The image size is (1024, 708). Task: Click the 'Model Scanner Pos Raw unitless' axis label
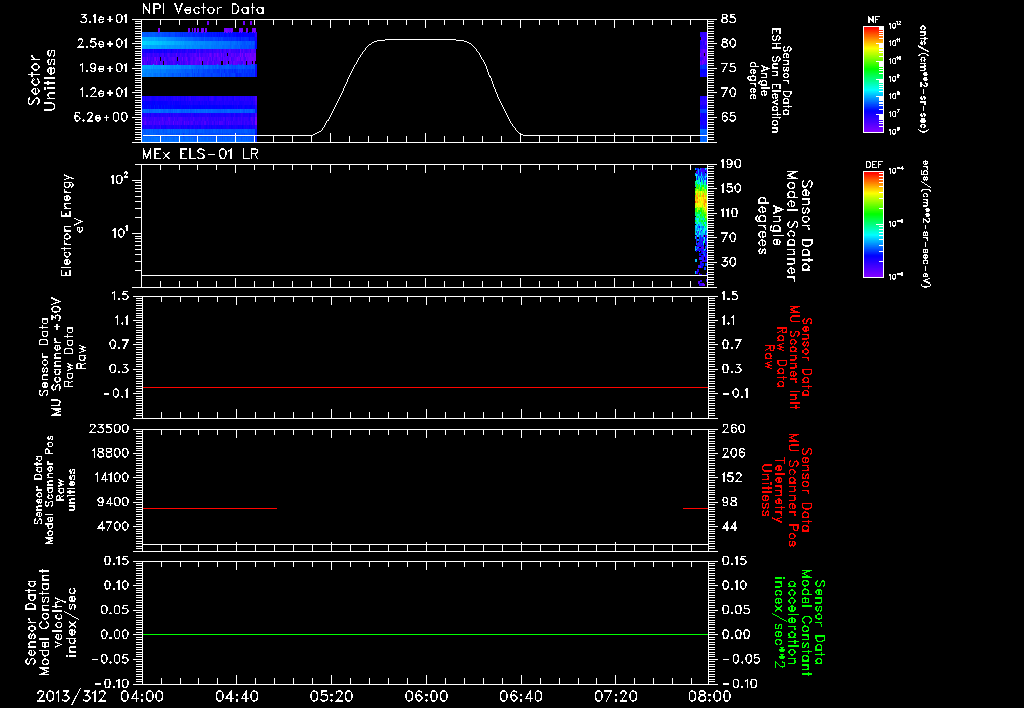(54, 490)
